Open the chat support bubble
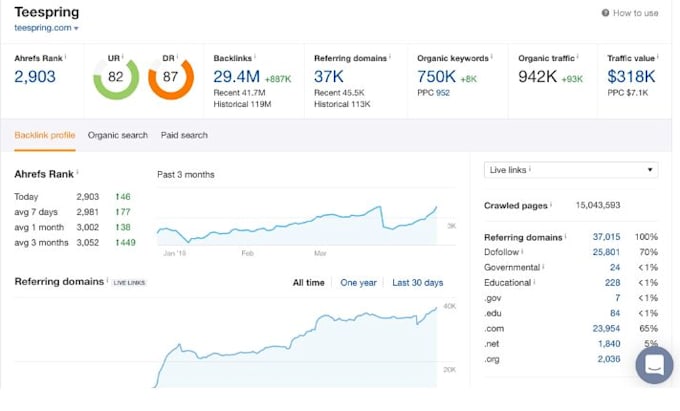This screenshot has height=411, width=680. [654, 365]
